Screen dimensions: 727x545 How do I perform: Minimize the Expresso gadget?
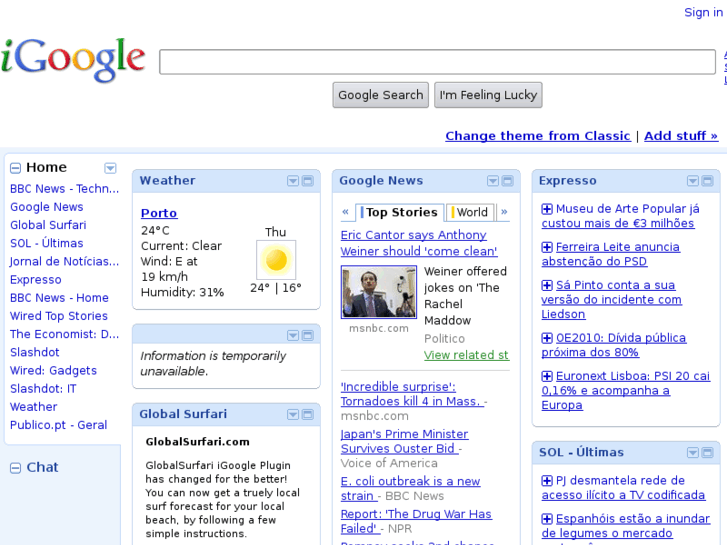tap(708, 181)
